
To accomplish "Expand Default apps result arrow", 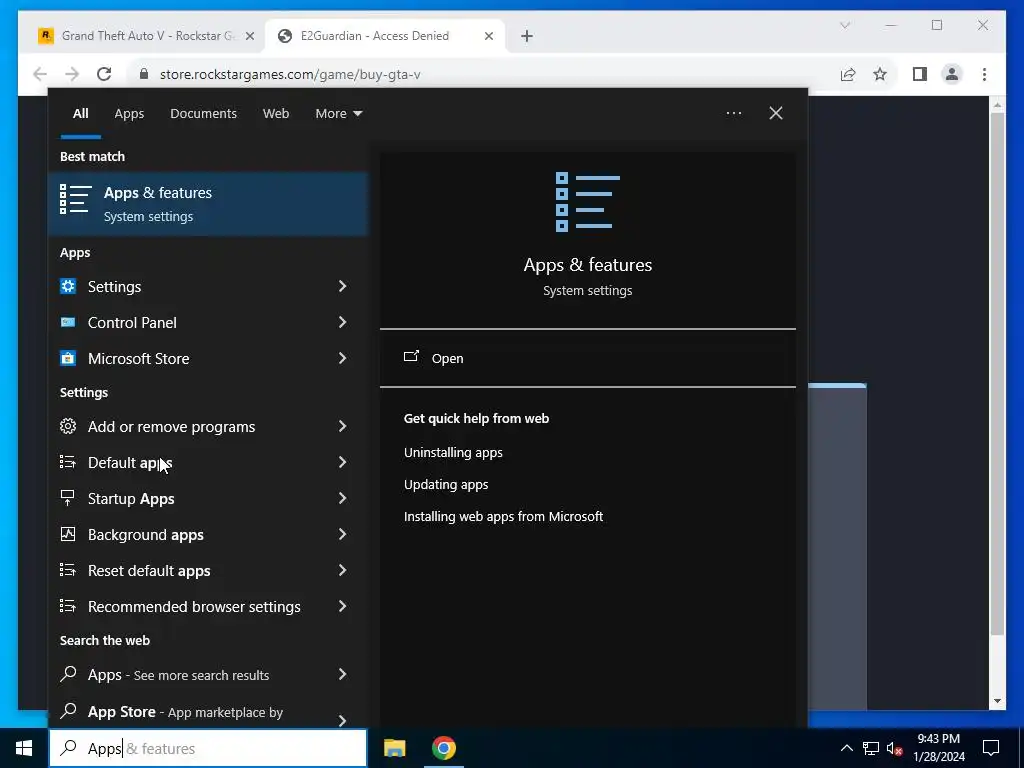I will pyautogui.click(x=342, y=462).
